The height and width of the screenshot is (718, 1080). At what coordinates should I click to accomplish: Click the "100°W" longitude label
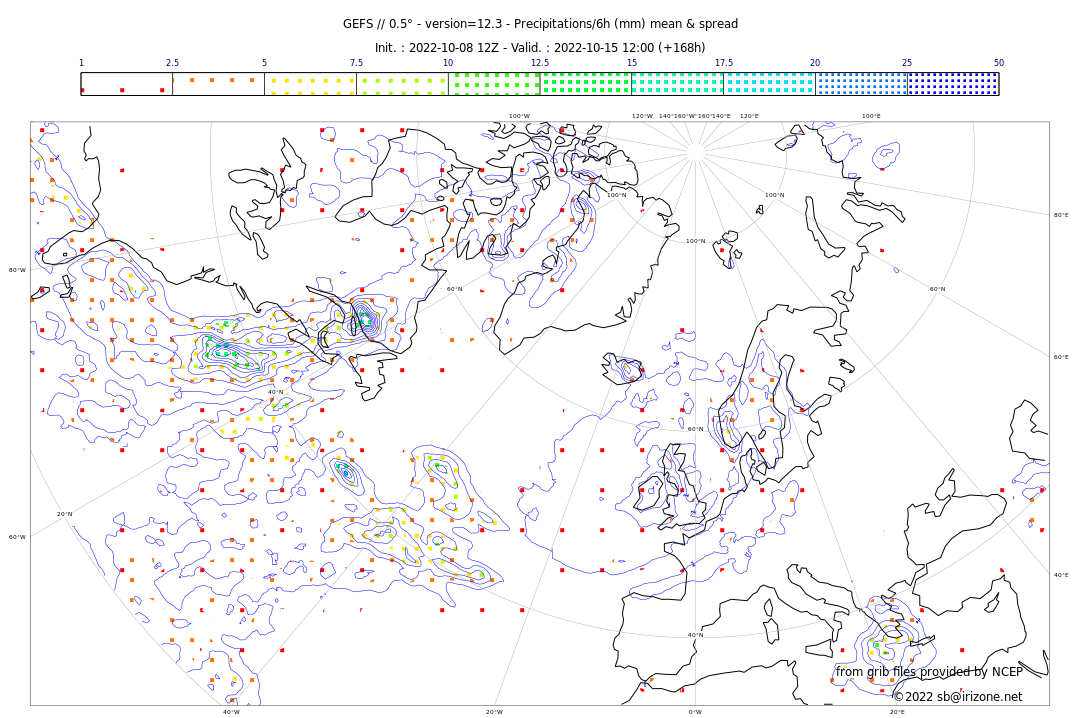[x=519, y=116]
